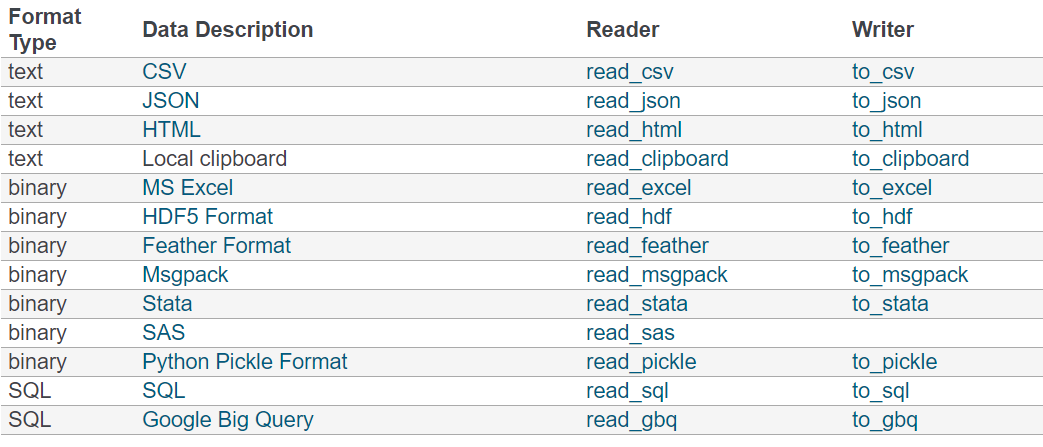Open the read_csv reader link

click(630, 72)
